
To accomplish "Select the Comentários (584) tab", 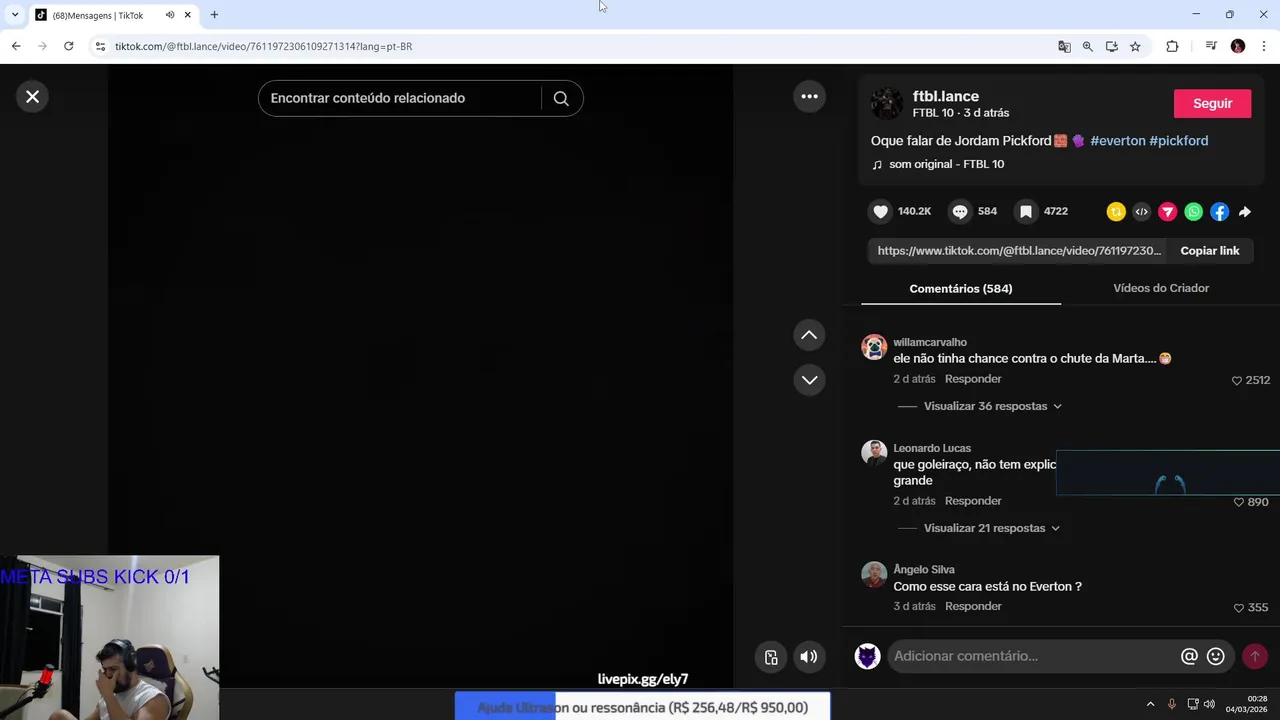I will point(961,288).
